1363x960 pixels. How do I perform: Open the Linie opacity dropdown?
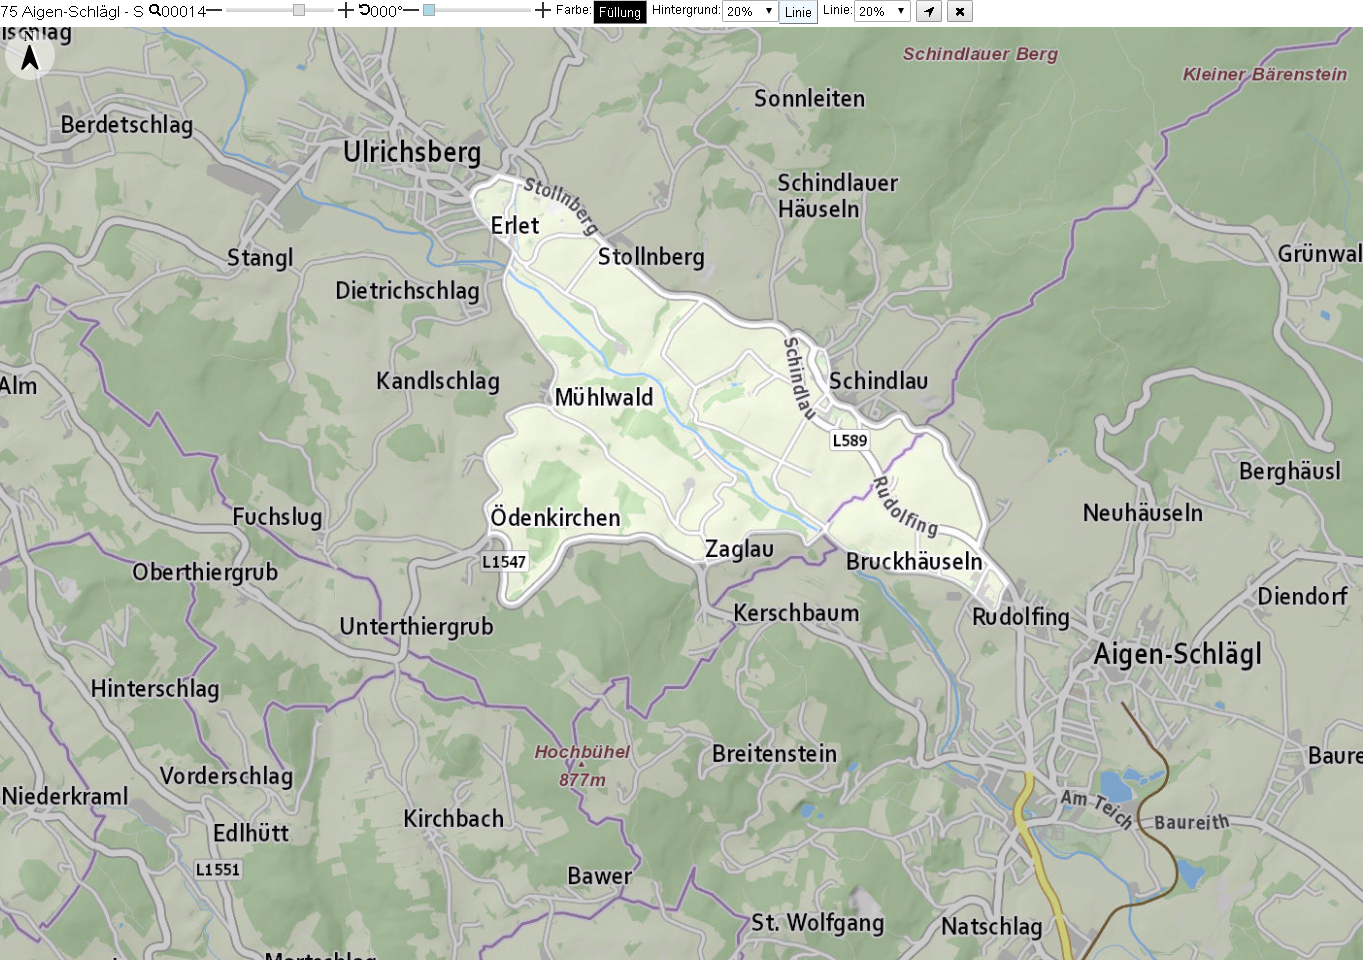click(882, 11)
